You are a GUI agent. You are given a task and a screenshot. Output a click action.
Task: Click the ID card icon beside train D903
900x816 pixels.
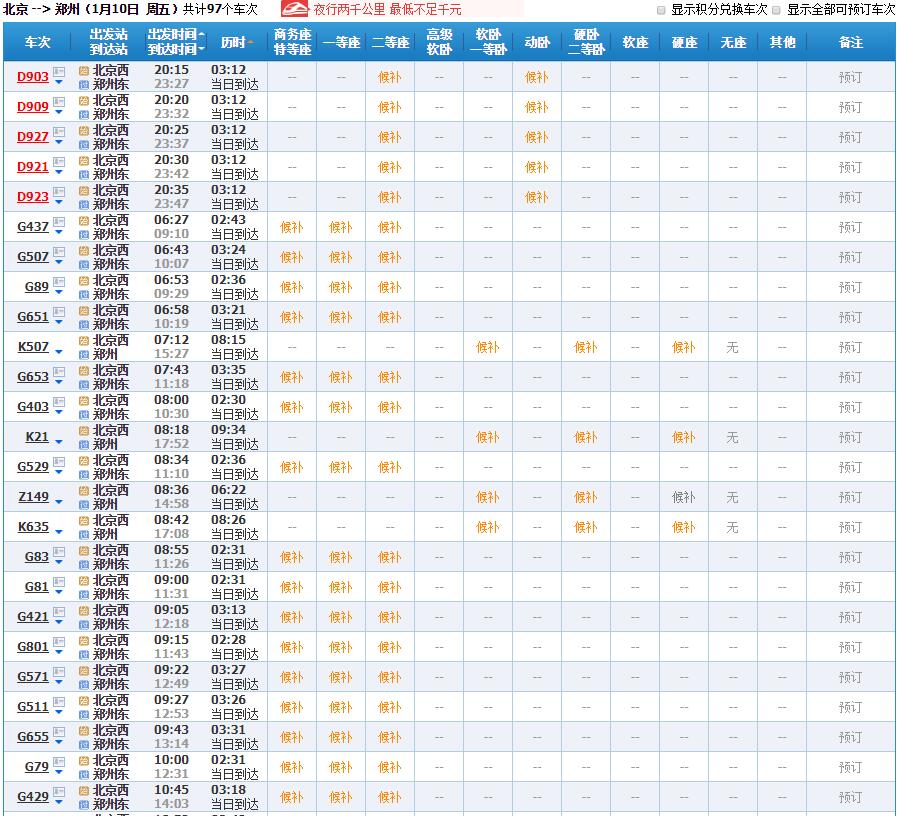59,72
